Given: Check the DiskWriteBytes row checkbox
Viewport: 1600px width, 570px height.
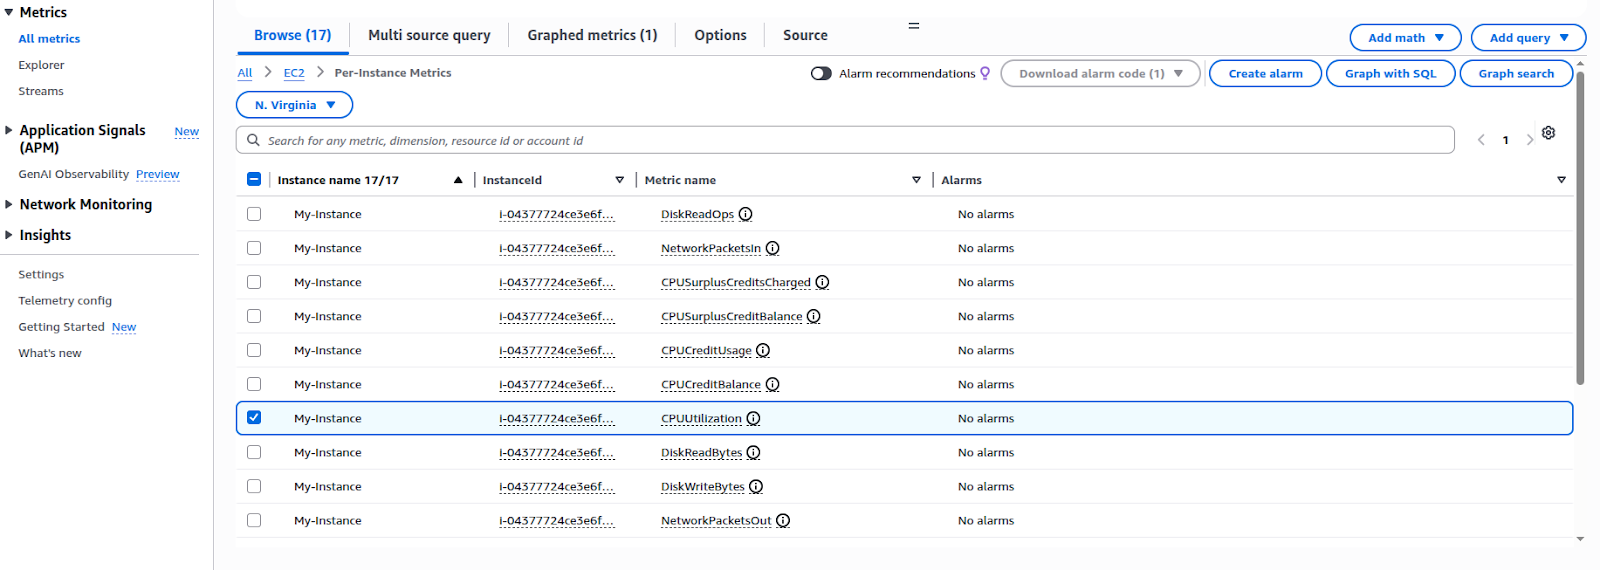Looking at the screenshot, I should (x=254, y=486).
